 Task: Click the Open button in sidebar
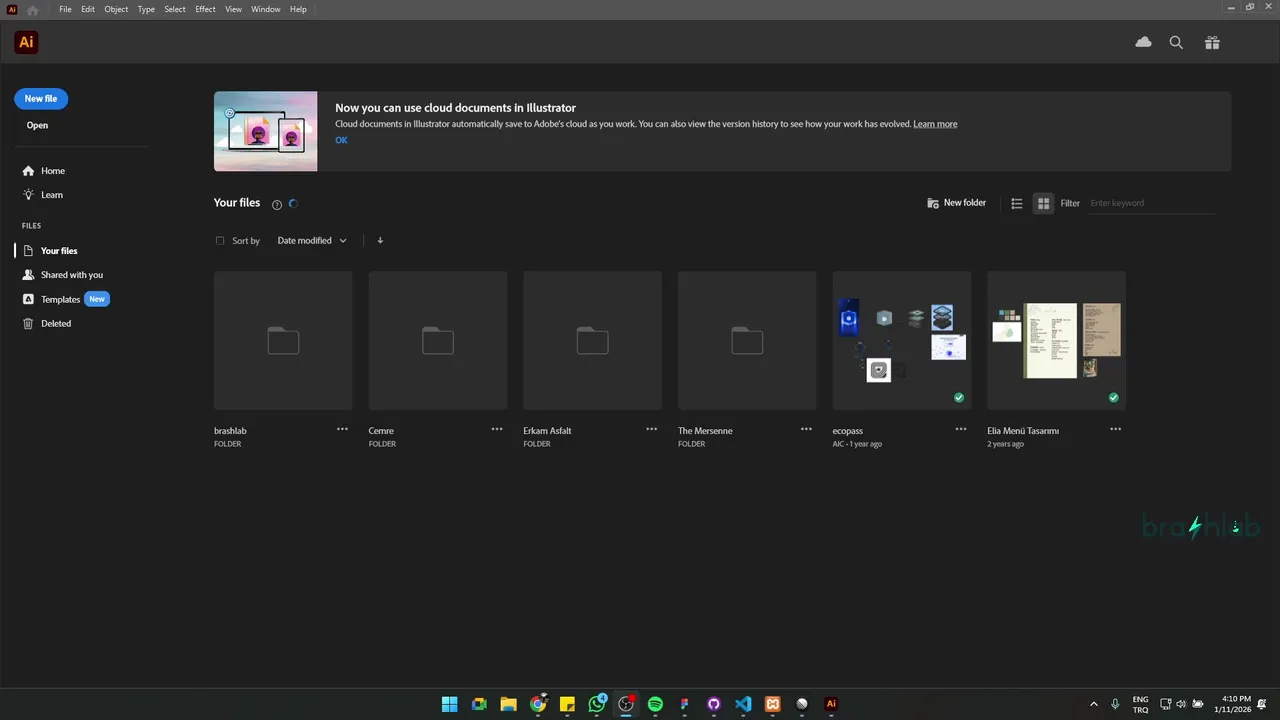[37, 125]
